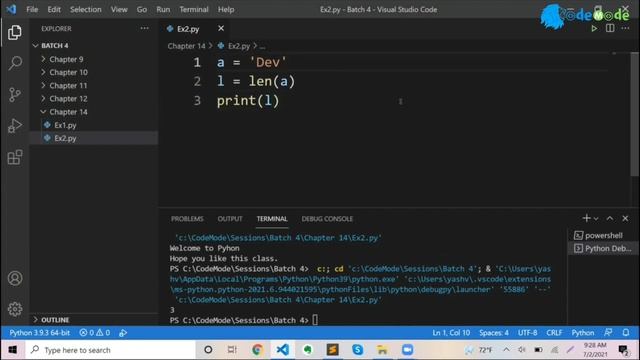The width and height of the screenshot is (640, 360).
Task: Open the feedback icon in status bar
Action: click(x=608, y=333)
